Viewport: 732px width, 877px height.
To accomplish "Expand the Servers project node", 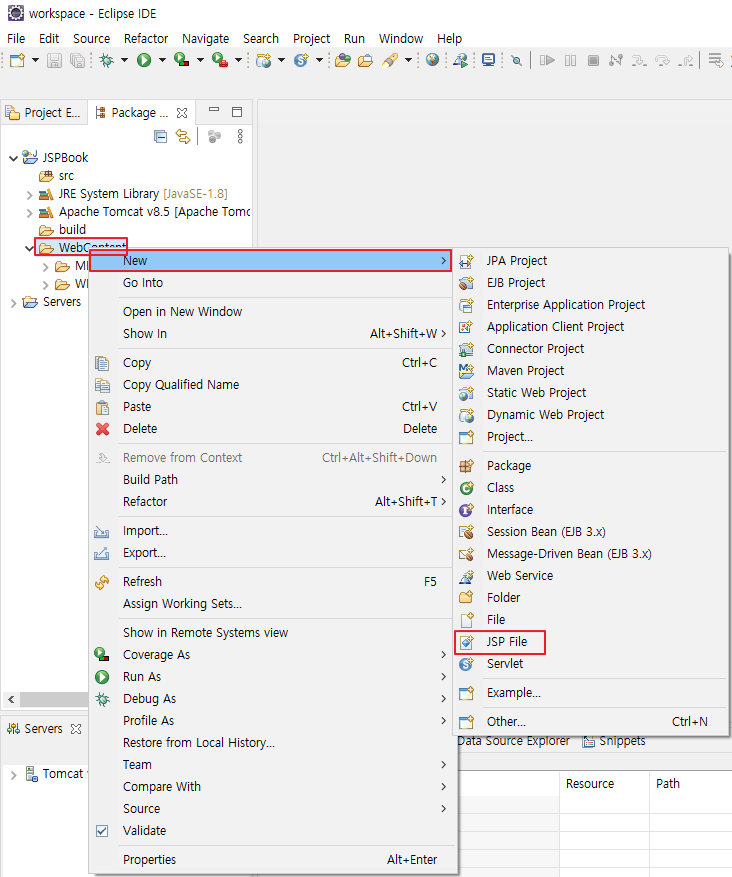I will (x=13, y=303).
